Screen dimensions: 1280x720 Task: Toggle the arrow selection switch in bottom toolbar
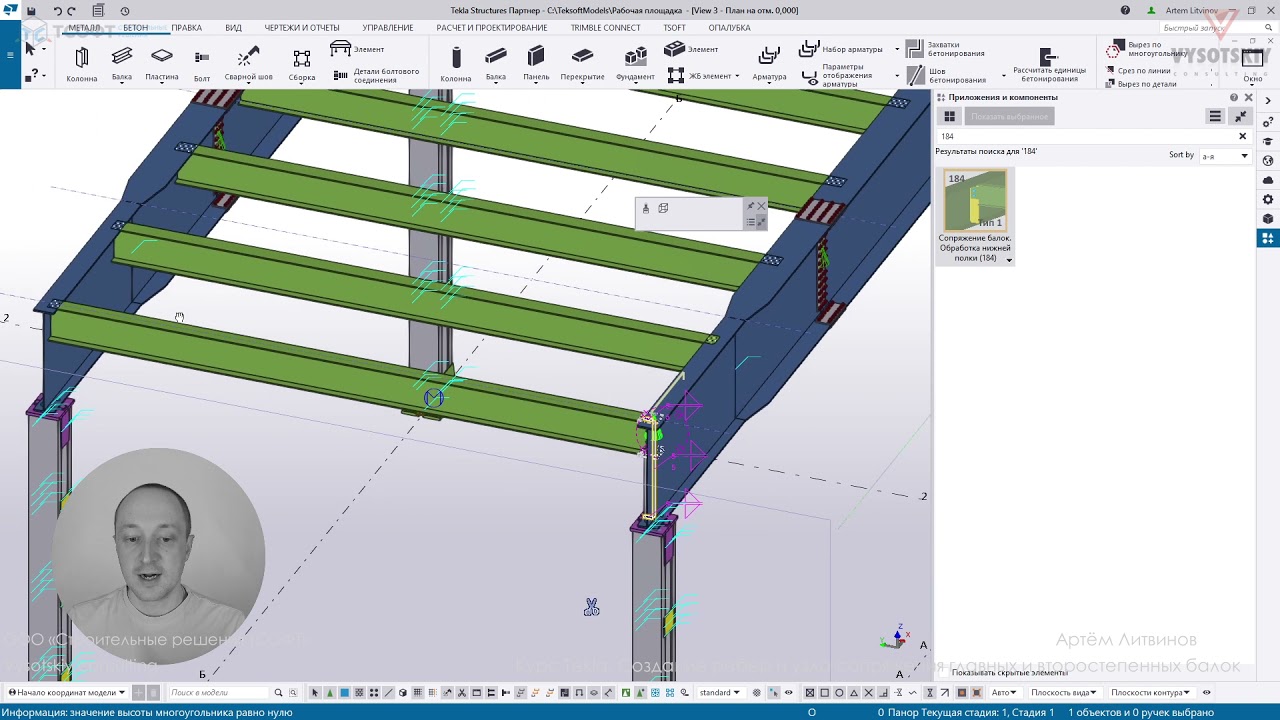315,692
